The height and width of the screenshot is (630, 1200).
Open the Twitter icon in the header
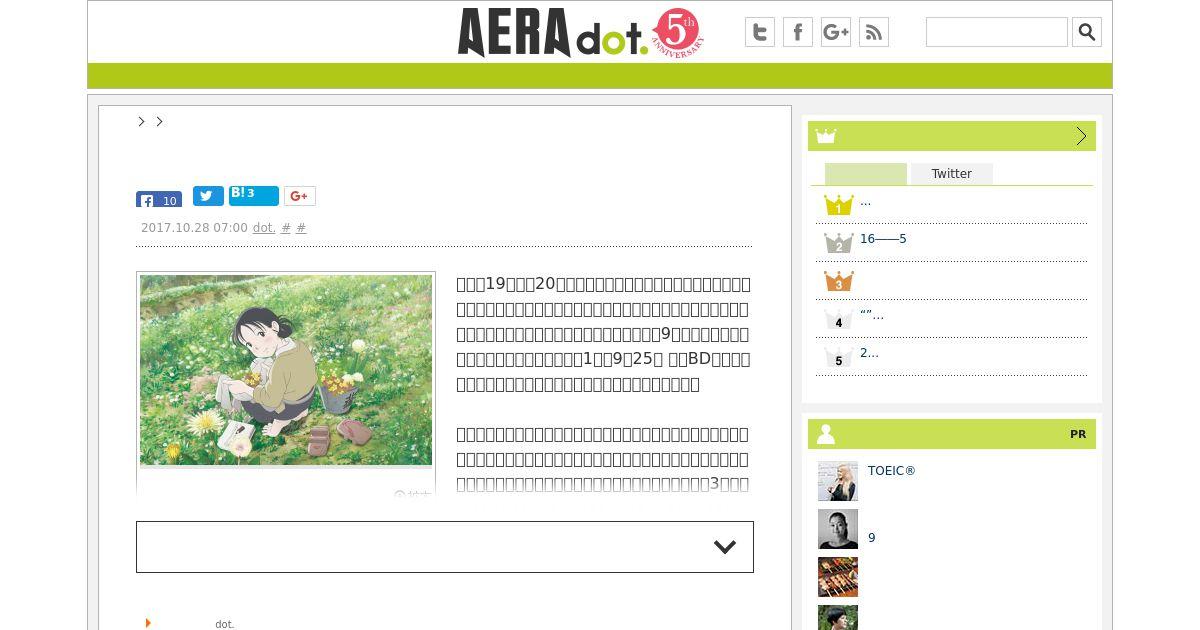click(760, 32)
